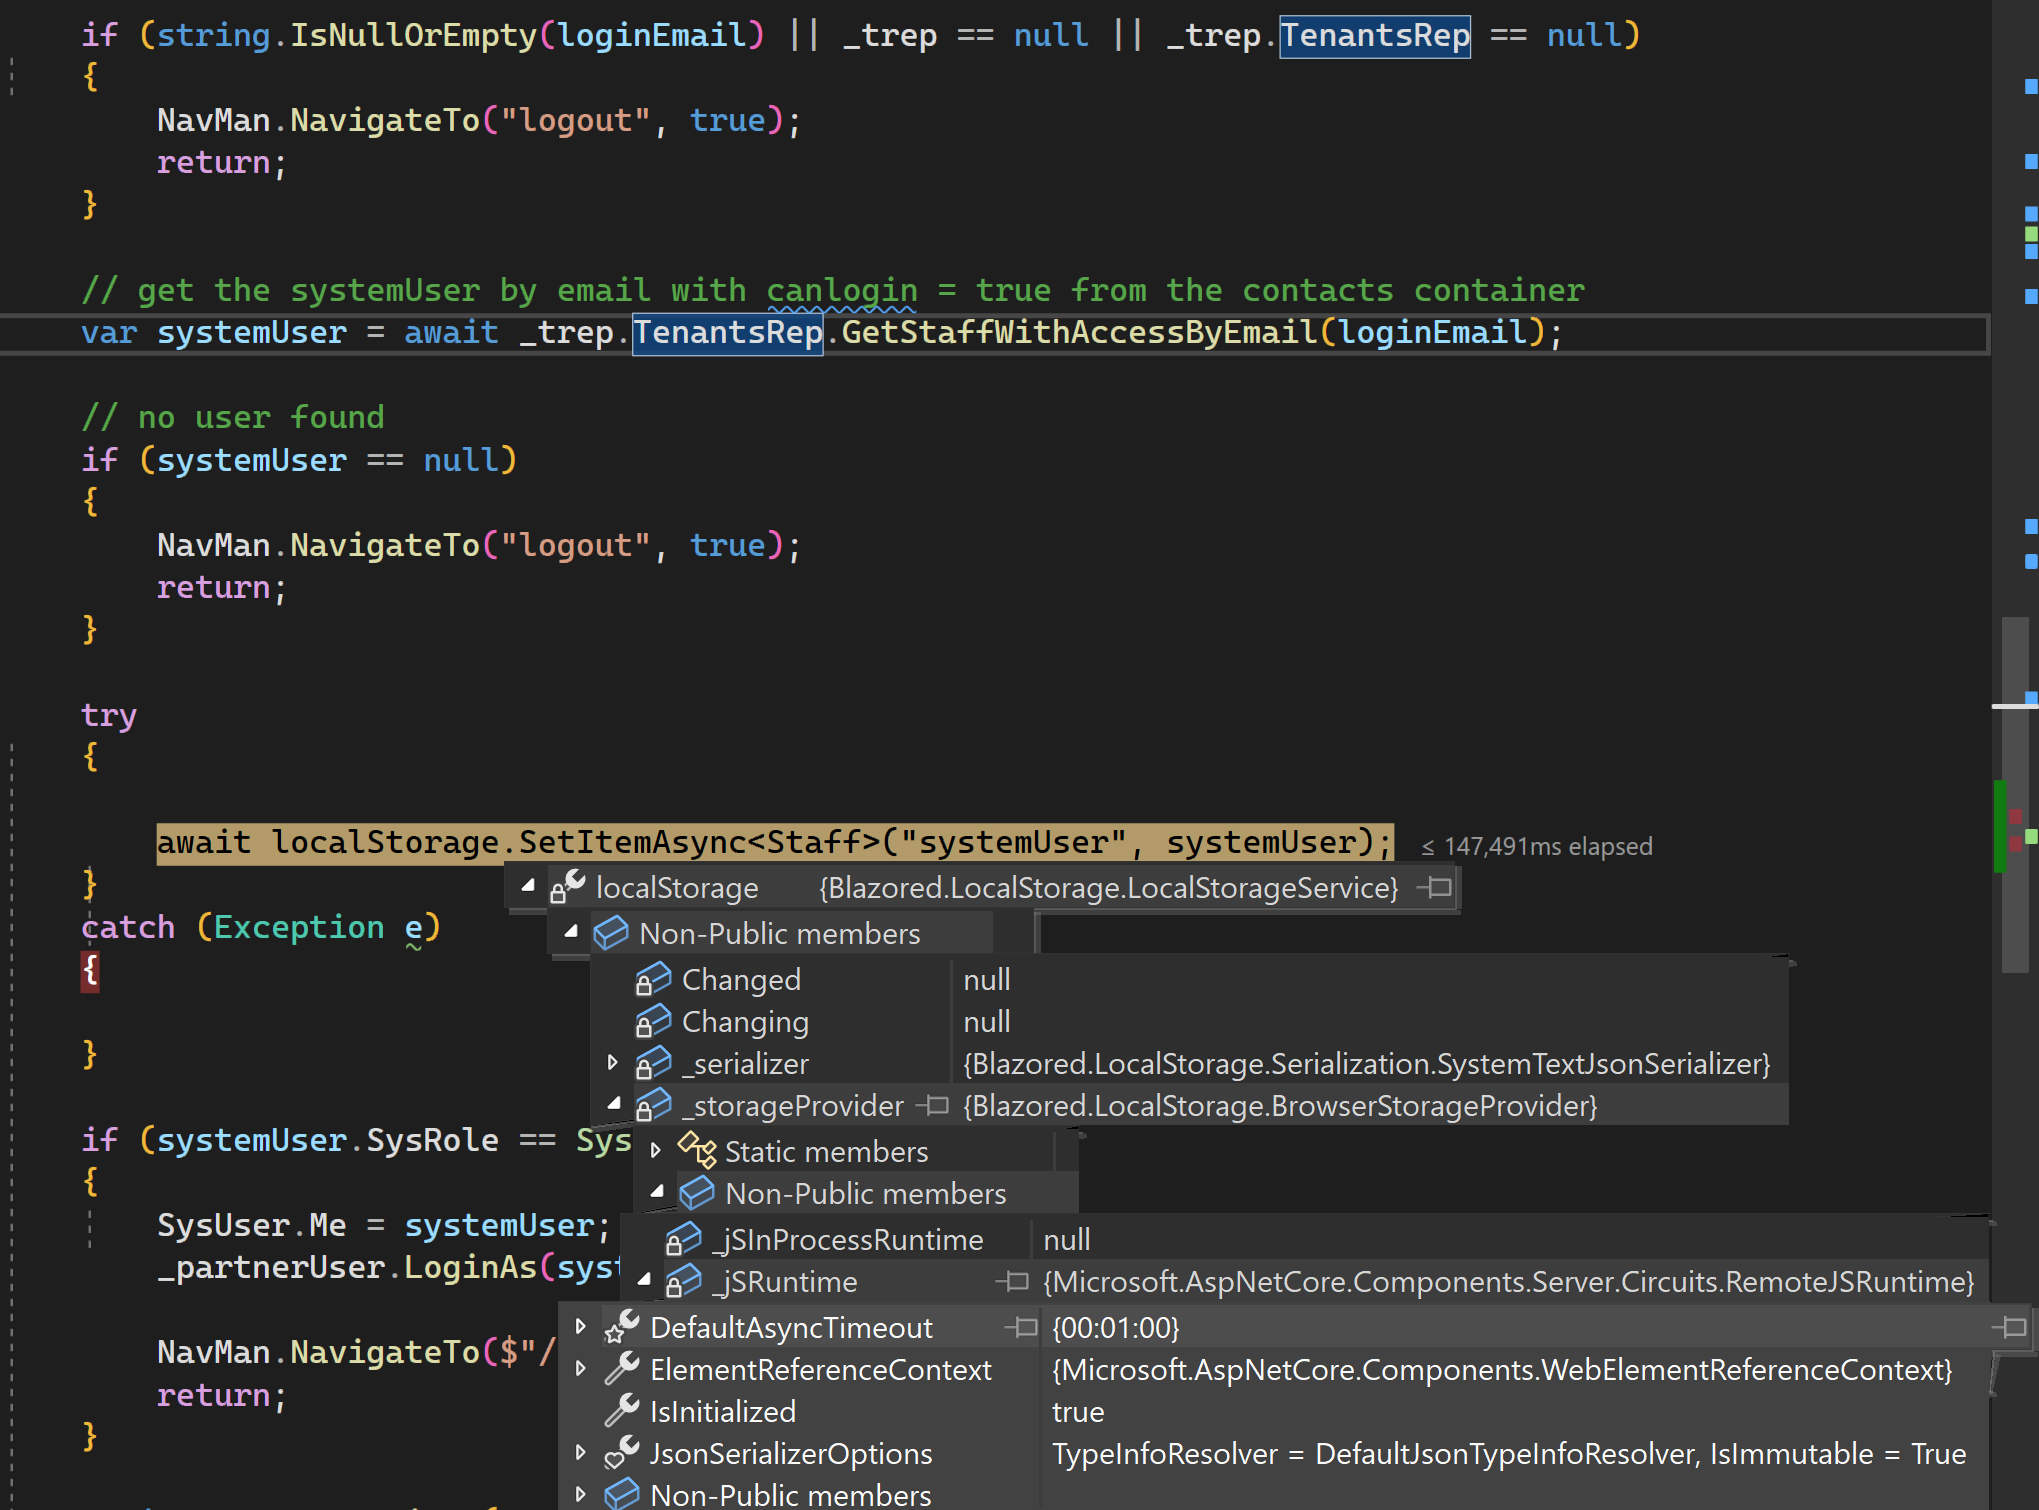The image size is (2039, 1510).
Task: Expand the ElementReferenceContext property
Action: tap(582, 1369)
